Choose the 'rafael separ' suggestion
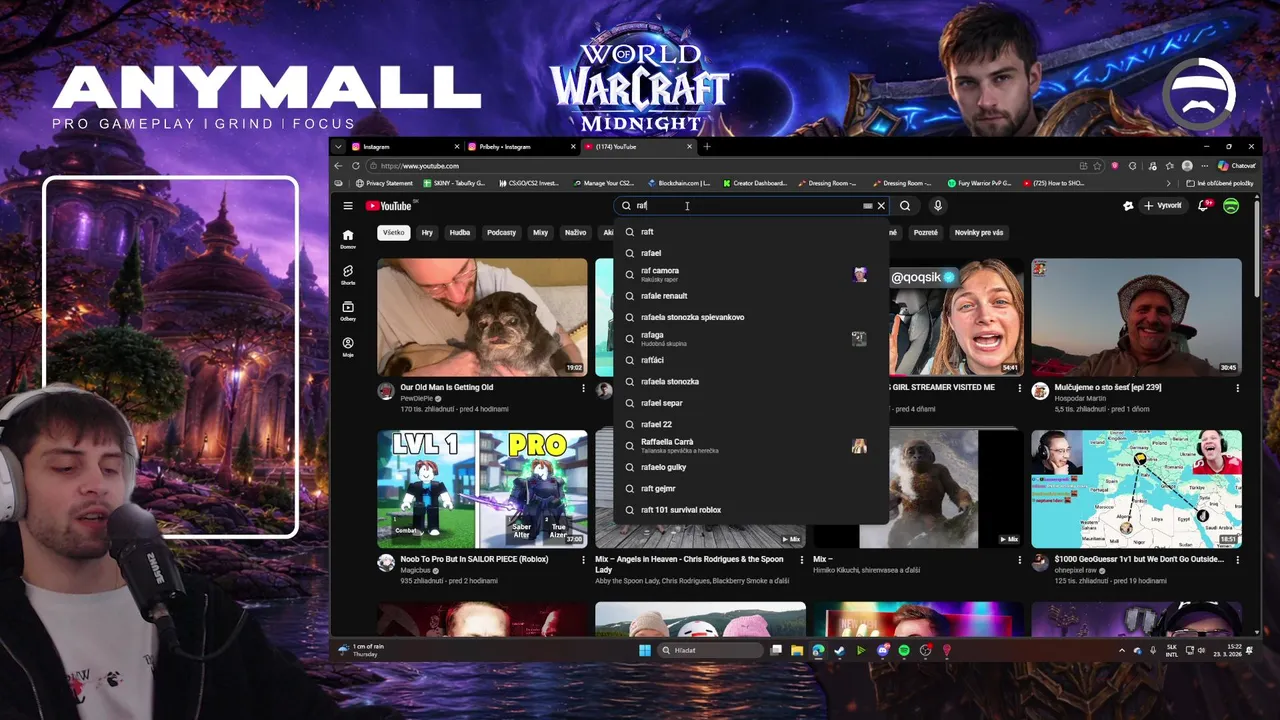This screenshot has height=720, width=1280. [x=752, y=403]
